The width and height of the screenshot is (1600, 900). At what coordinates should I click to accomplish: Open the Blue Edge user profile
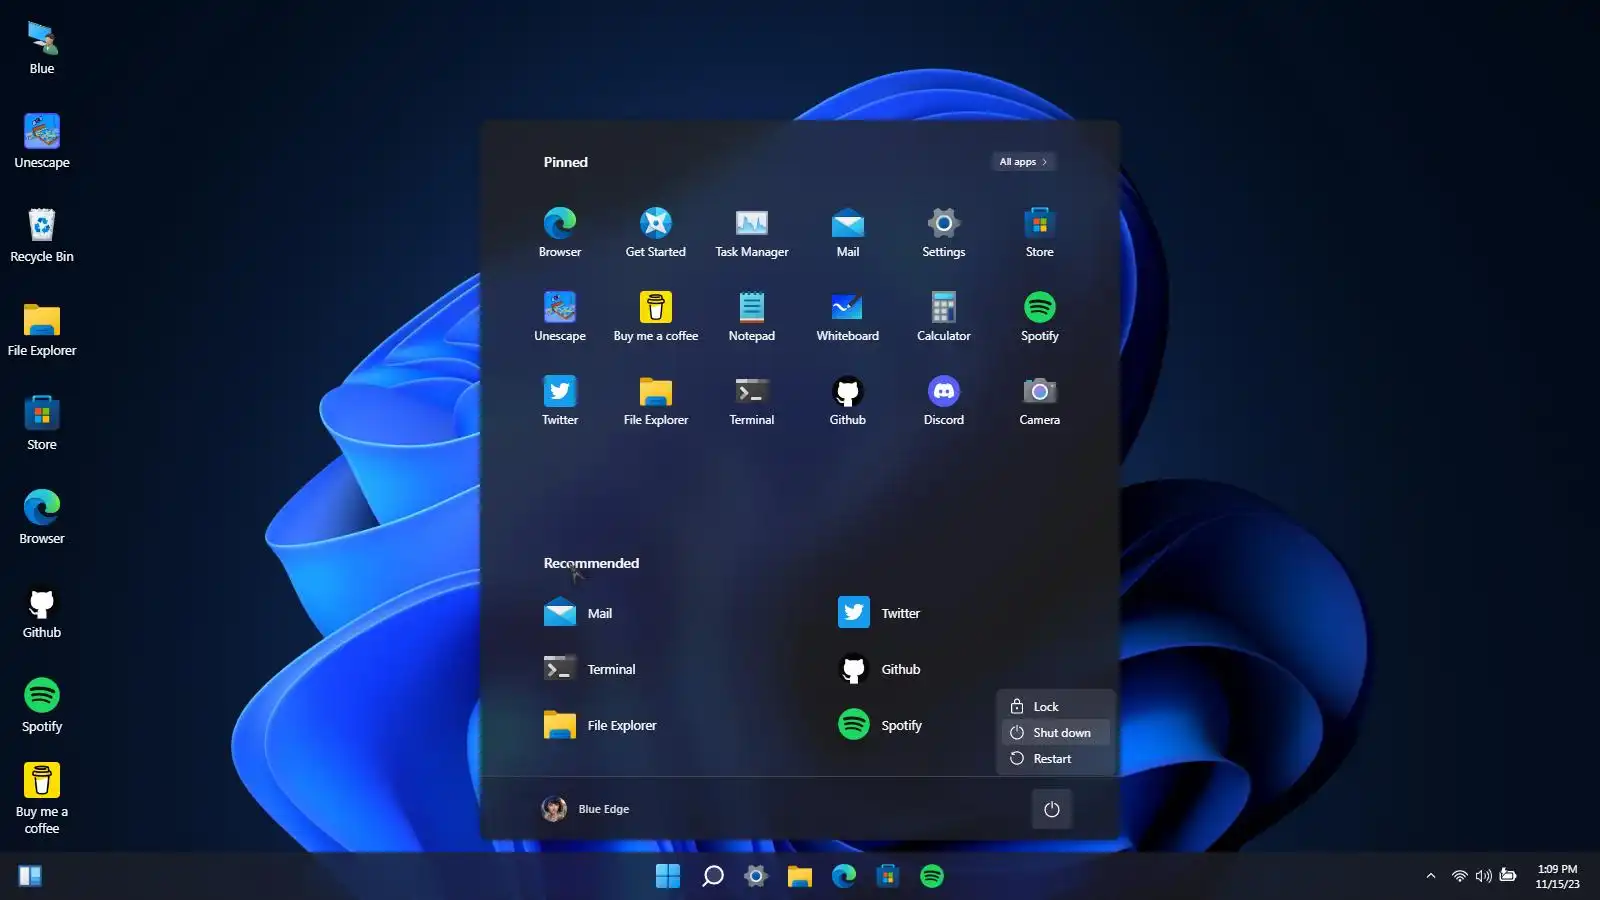point(586,809)
